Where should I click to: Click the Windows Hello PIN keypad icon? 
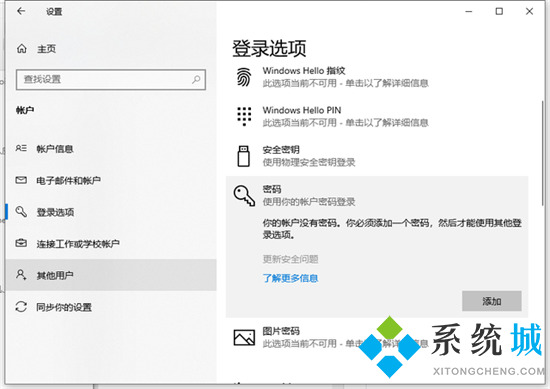244,116
